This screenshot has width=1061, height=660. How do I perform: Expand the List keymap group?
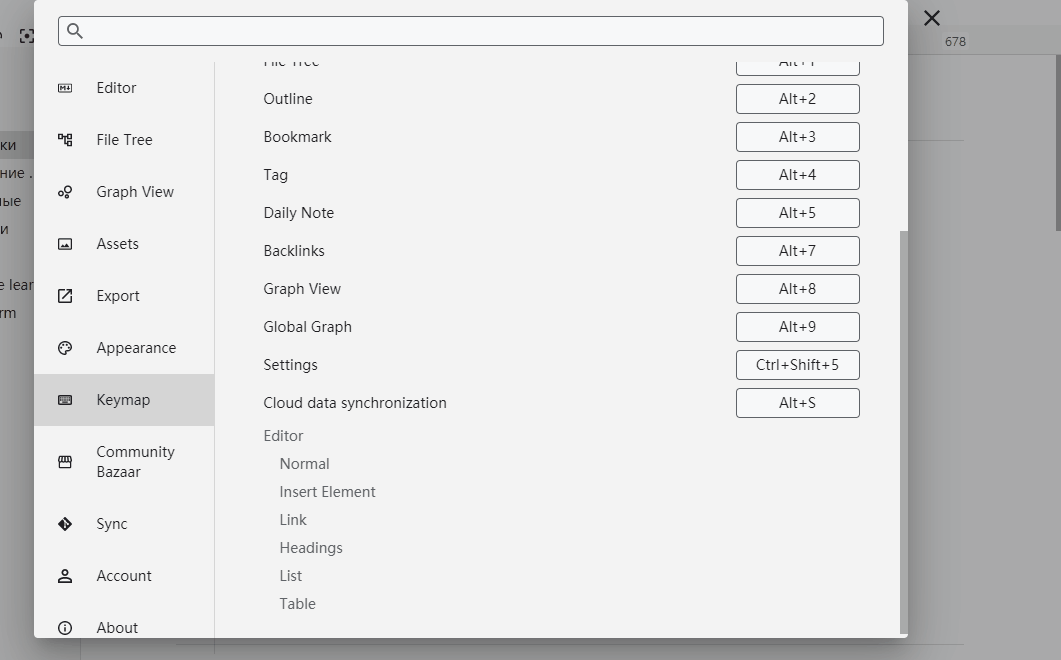[x=290, y=576]
